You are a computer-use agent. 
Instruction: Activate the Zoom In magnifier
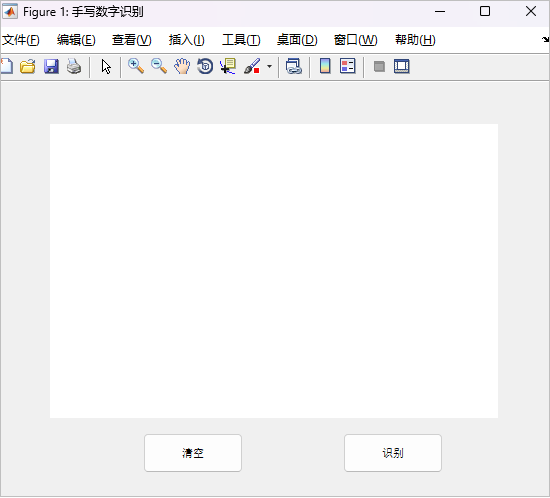pyautogui.click(x=136, y=66)
